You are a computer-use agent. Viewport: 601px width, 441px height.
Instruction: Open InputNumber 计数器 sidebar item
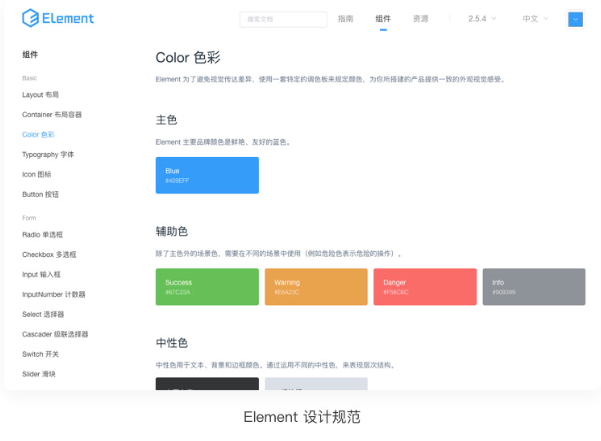[54, 294]
